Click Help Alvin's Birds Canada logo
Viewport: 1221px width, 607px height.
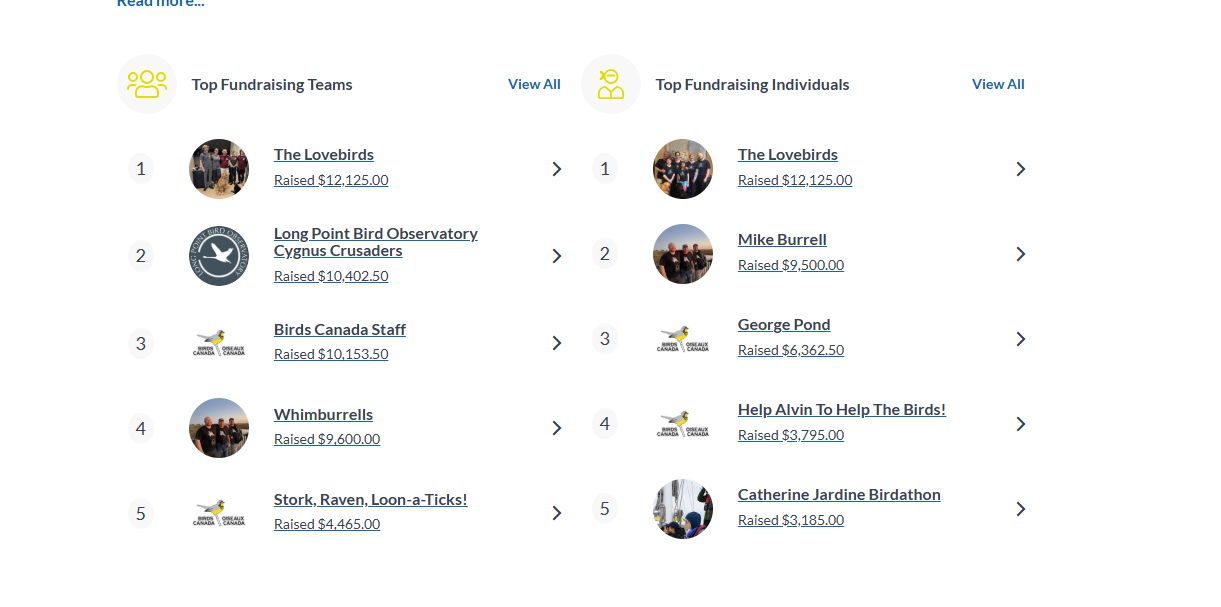tap(683, 424)
